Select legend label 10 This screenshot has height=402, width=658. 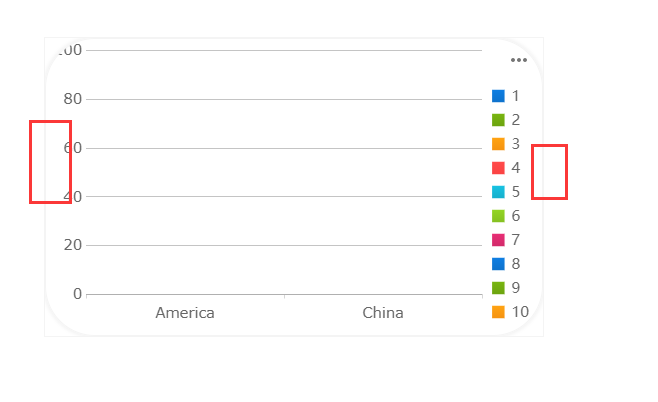point(520,312)
